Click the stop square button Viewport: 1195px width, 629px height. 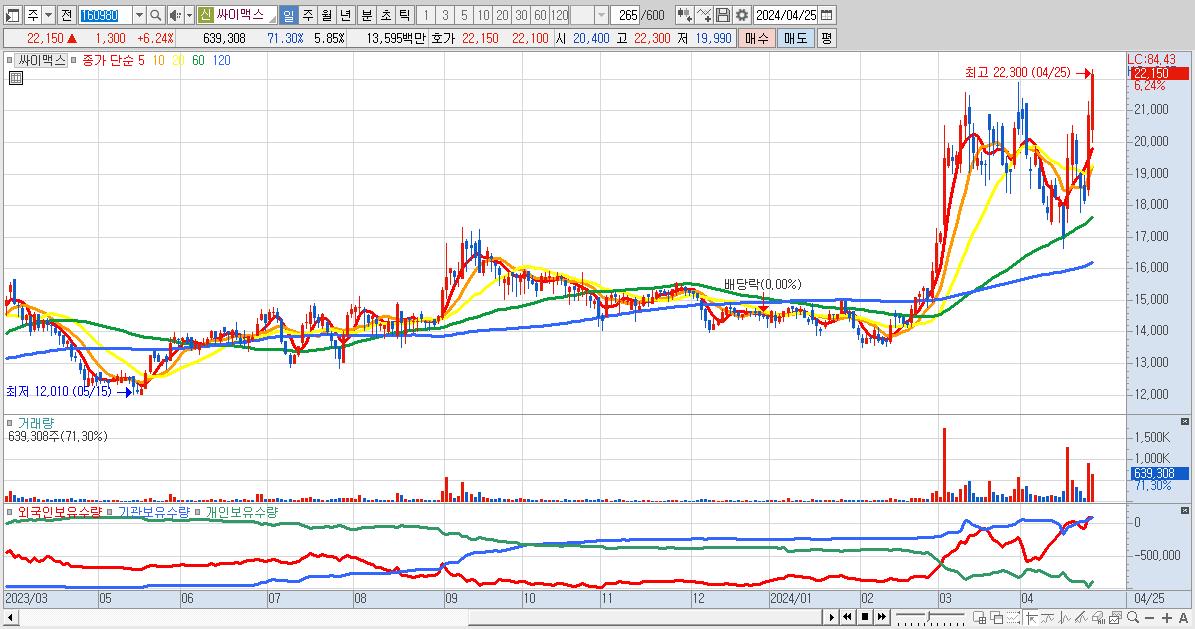tap(865, 617)
